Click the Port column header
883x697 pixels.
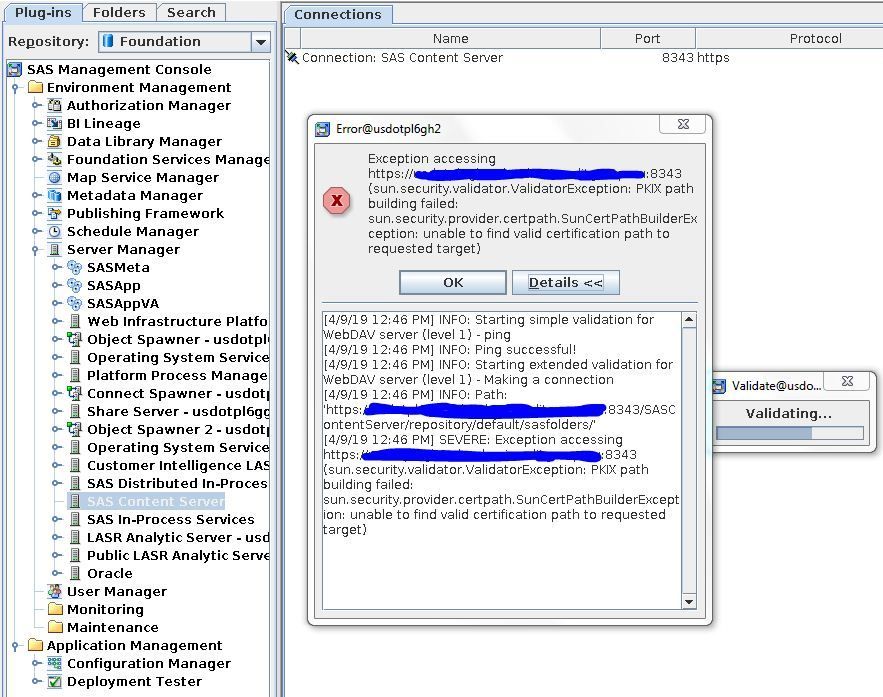648,38
